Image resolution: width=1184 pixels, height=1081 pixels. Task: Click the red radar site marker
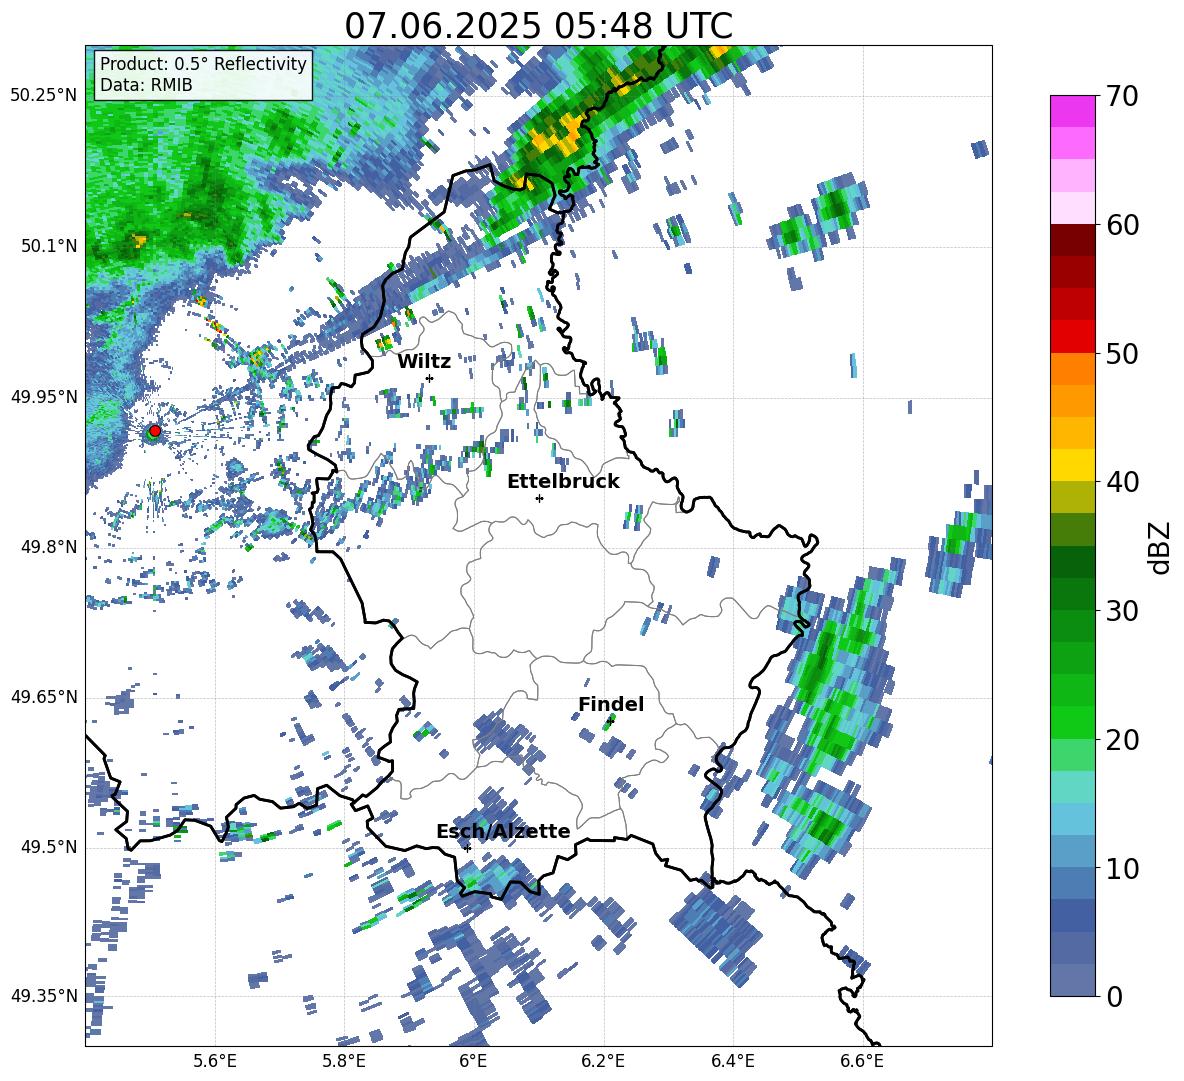[155, 430]
